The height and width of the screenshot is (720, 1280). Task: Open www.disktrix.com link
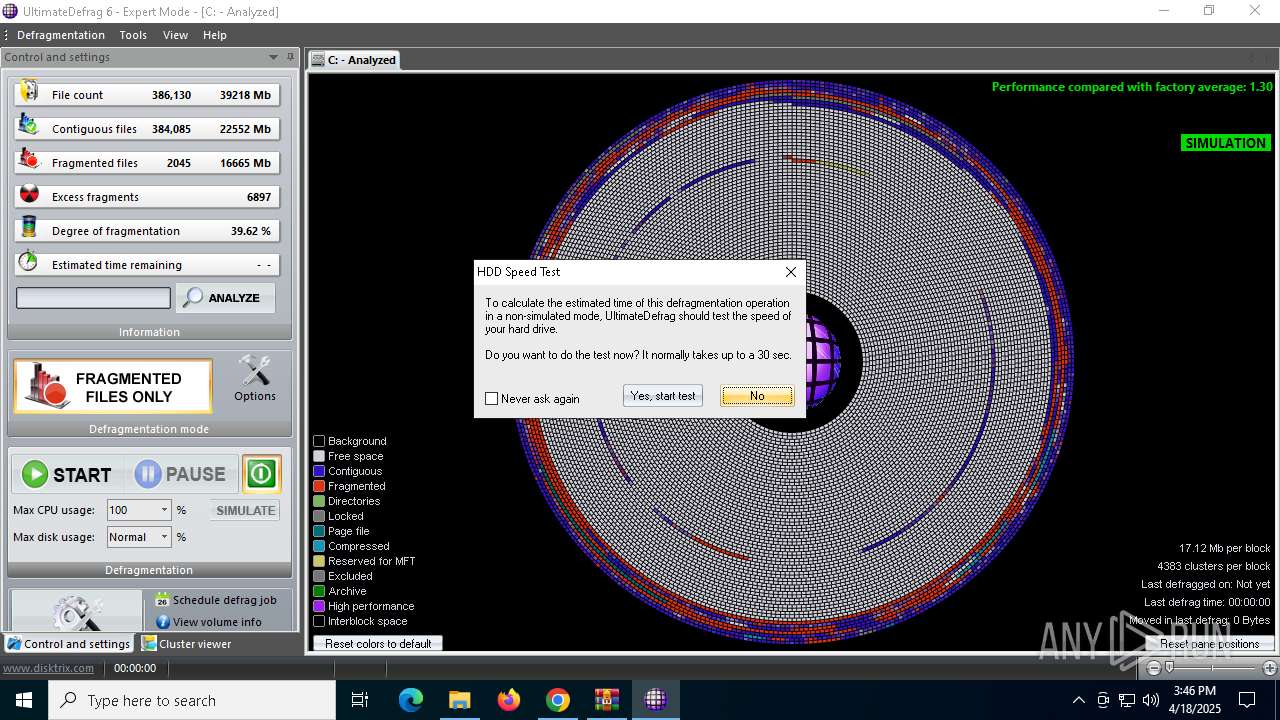coord(48,668)
